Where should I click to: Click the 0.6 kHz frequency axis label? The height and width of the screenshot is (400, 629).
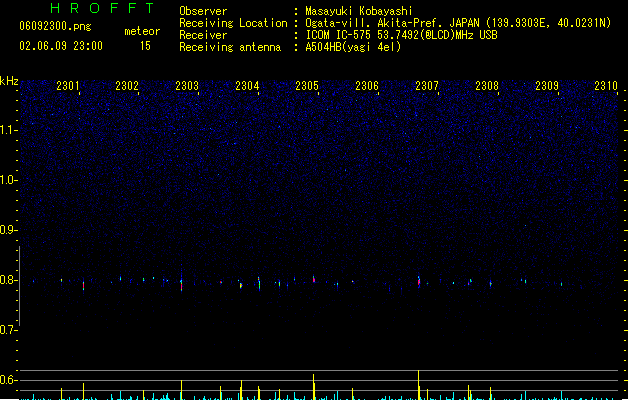tap(8, 380)
